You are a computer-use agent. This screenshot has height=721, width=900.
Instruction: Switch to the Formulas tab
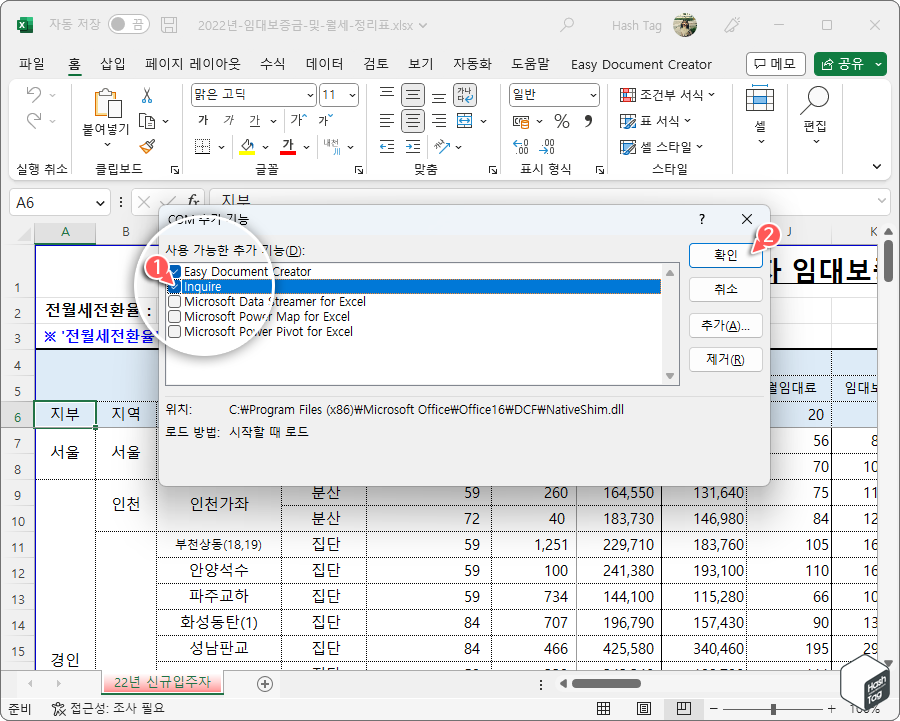pyautogui.click(x=272, y=64)
